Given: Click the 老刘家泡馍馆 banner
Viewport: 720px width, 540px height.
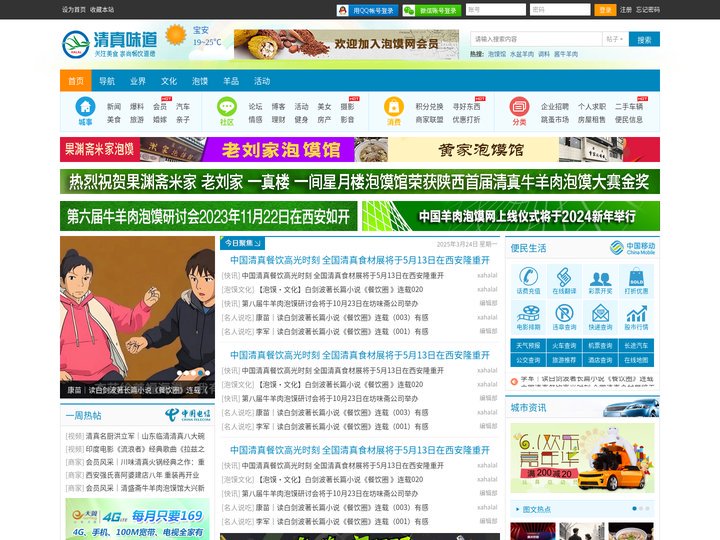Looking at the screenshot, I should coord(279,150).
